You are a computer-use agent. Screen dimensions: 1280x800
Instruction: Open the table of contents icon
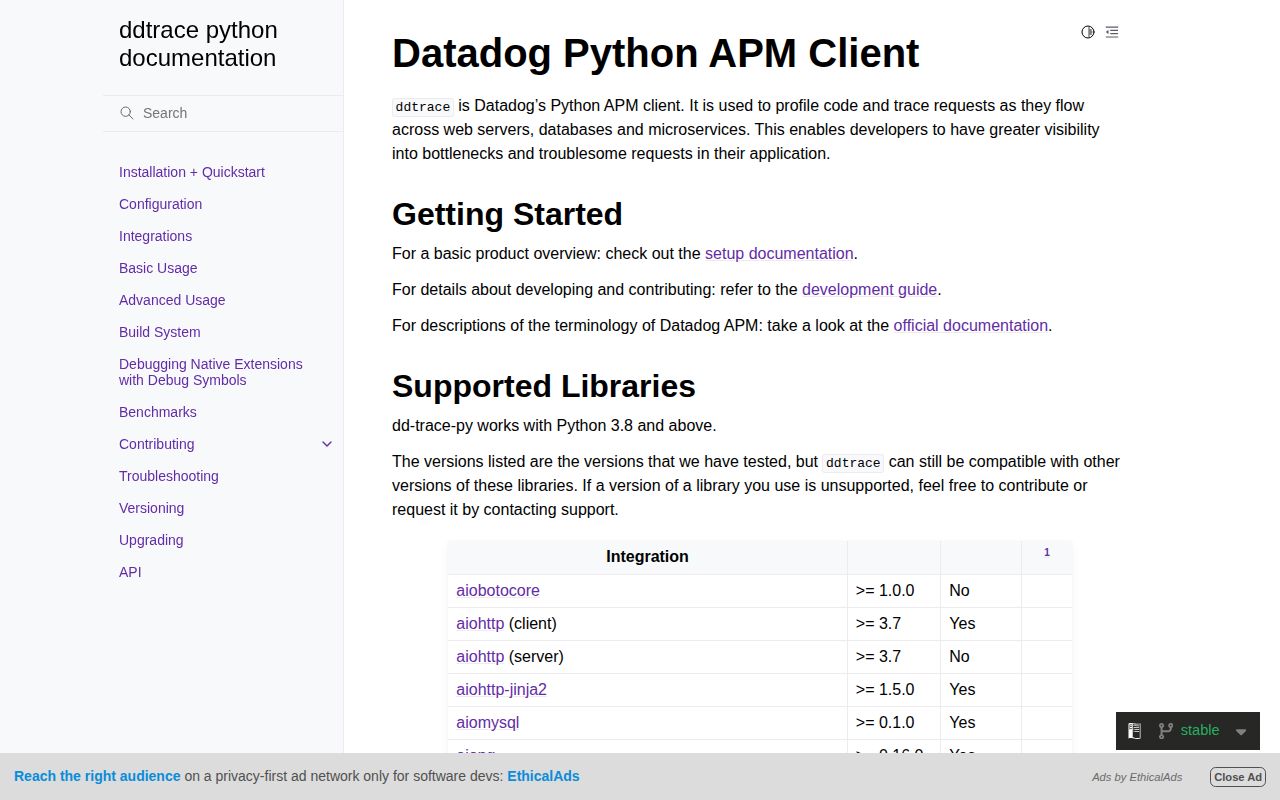coord(1112,32)
